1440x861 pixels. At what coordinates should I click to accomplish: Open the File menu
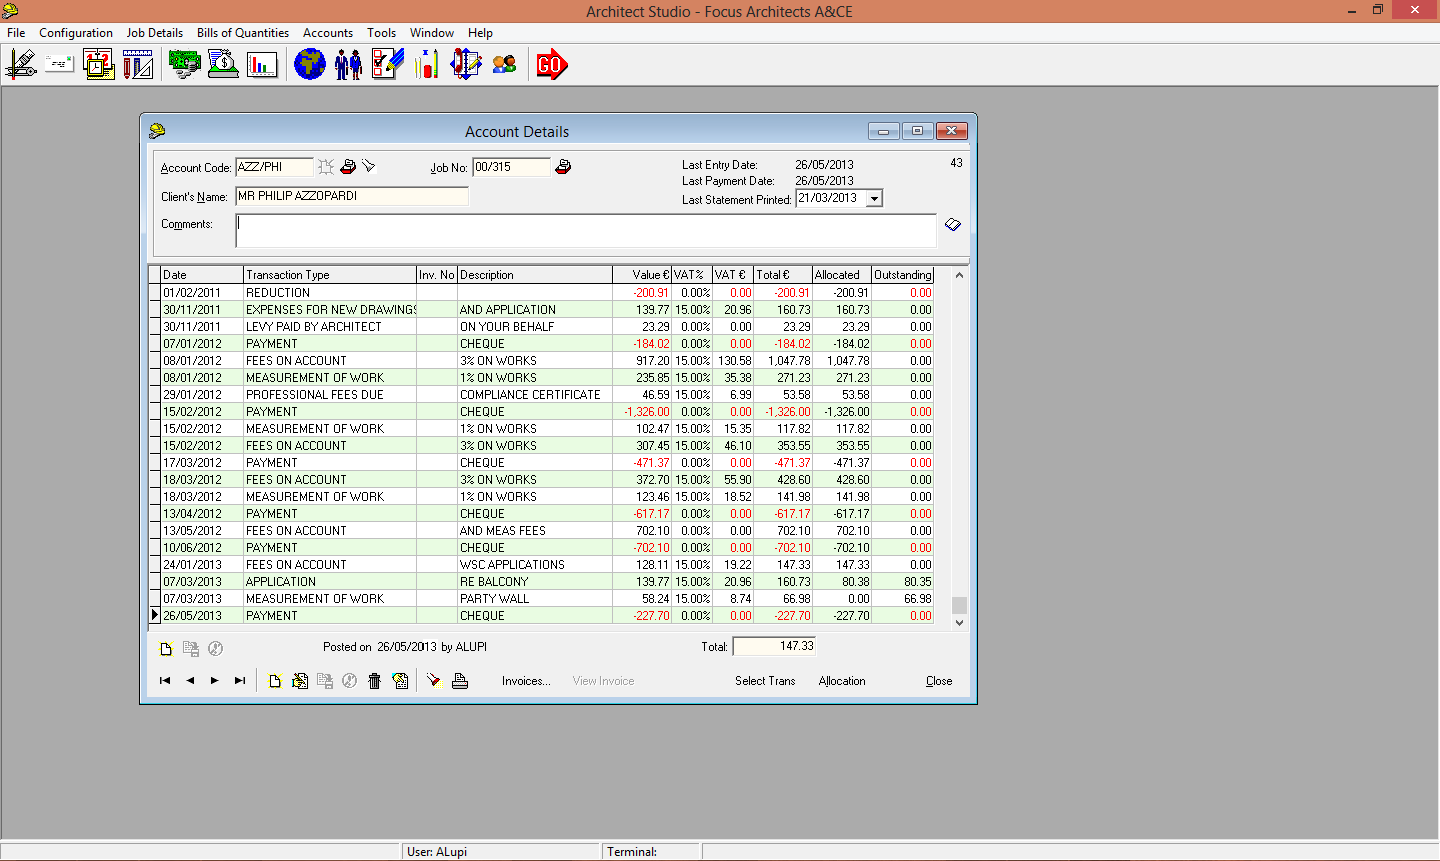(x=16, y=33)
